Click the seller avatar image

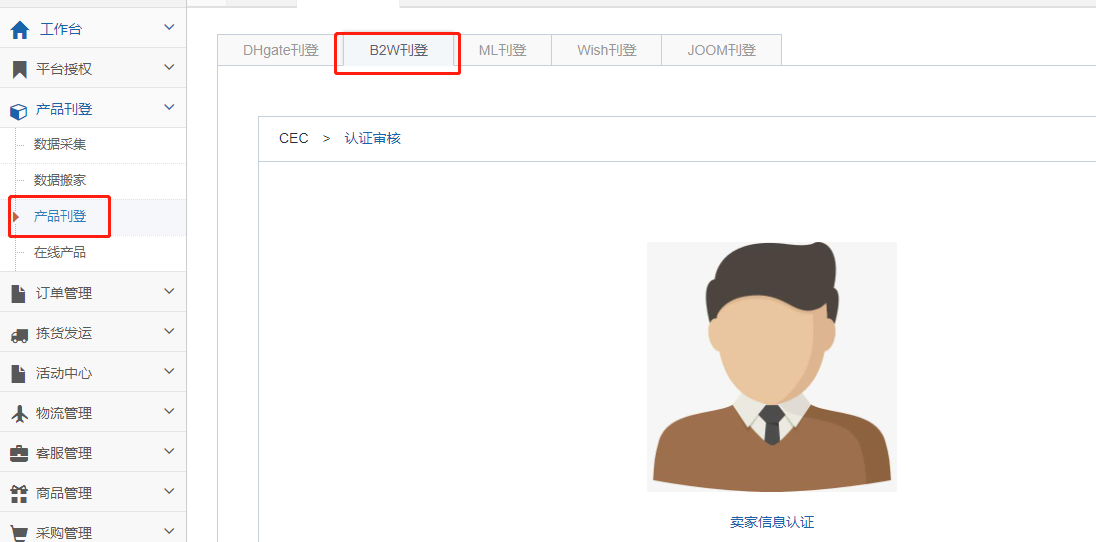[x=772, y=367]
